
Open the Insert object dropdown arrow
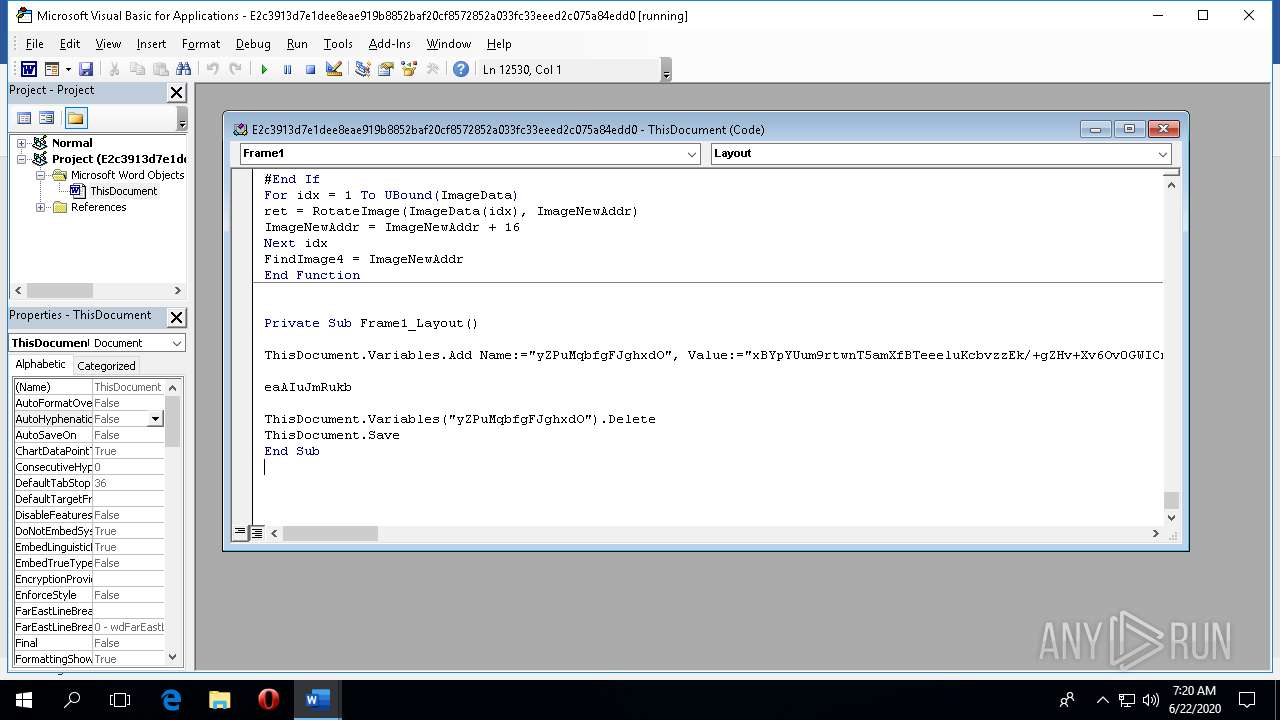click(68, 69)
